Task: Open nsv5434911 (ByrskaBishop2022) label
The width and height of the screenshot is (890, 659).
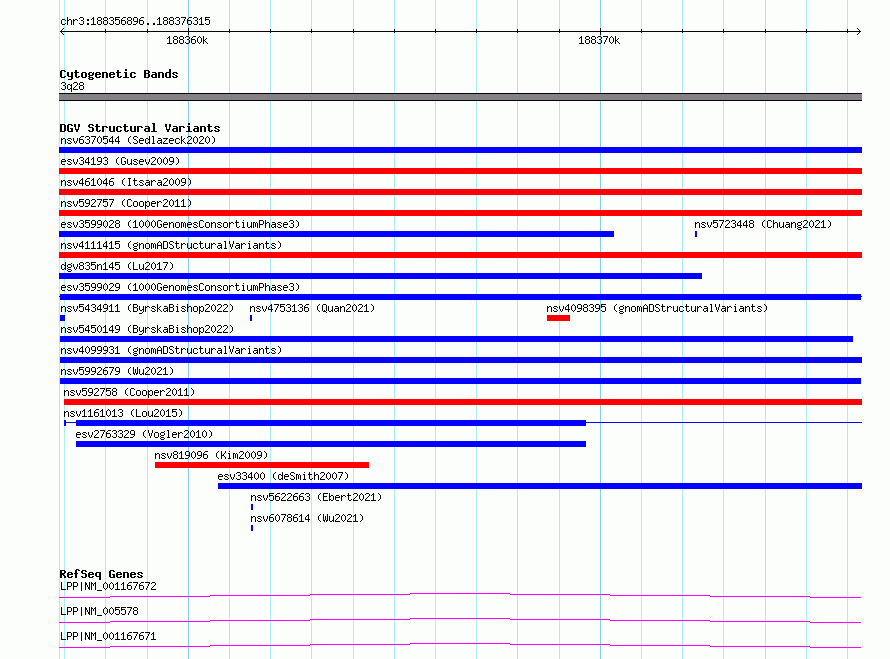Action: pos(147,308)
